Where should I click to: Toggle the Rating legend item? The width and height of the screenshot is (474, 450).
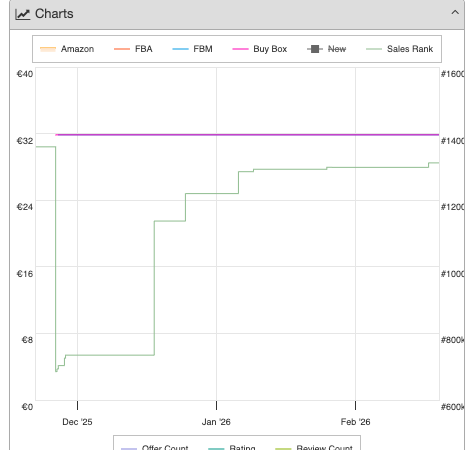[232, 447]
